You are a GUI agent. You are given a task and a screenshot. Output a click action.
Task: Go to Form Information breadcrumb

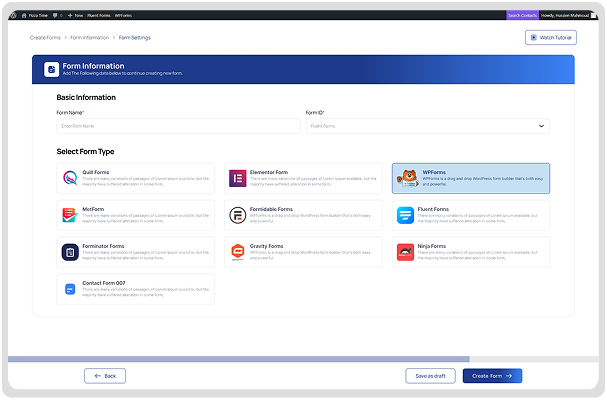(x=89, y=38)
